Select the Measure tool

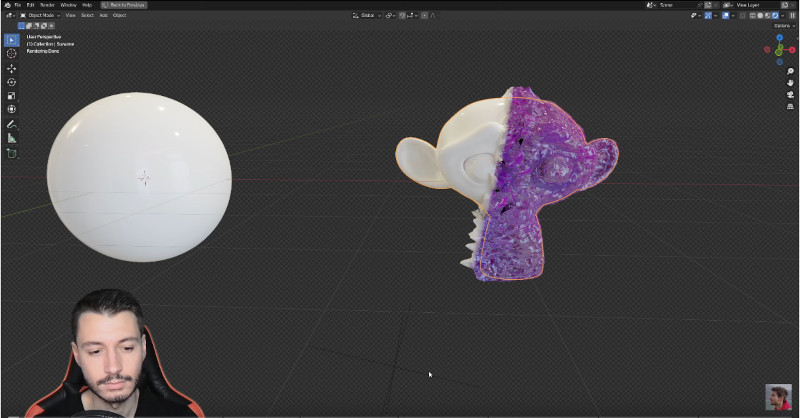point(11,138)
